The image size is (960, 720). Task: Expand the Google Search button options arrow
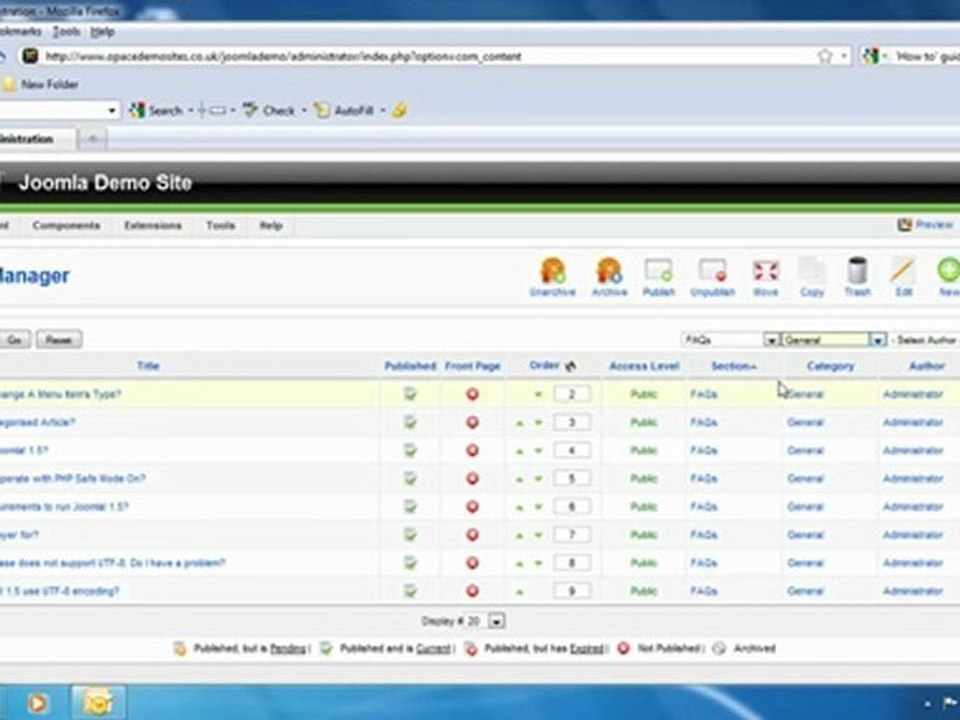pos(190,111)
